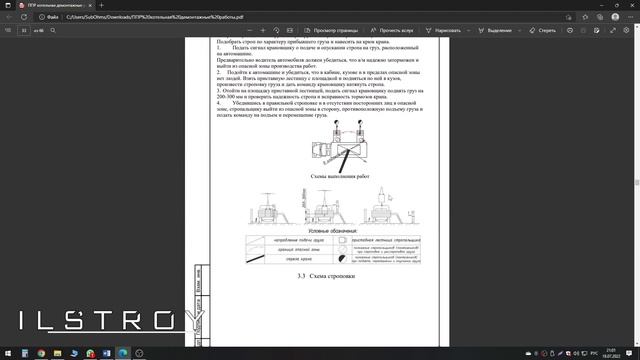Show site information Файл icon
This screenshot has width=640, height=360.
tap(49, 17)
